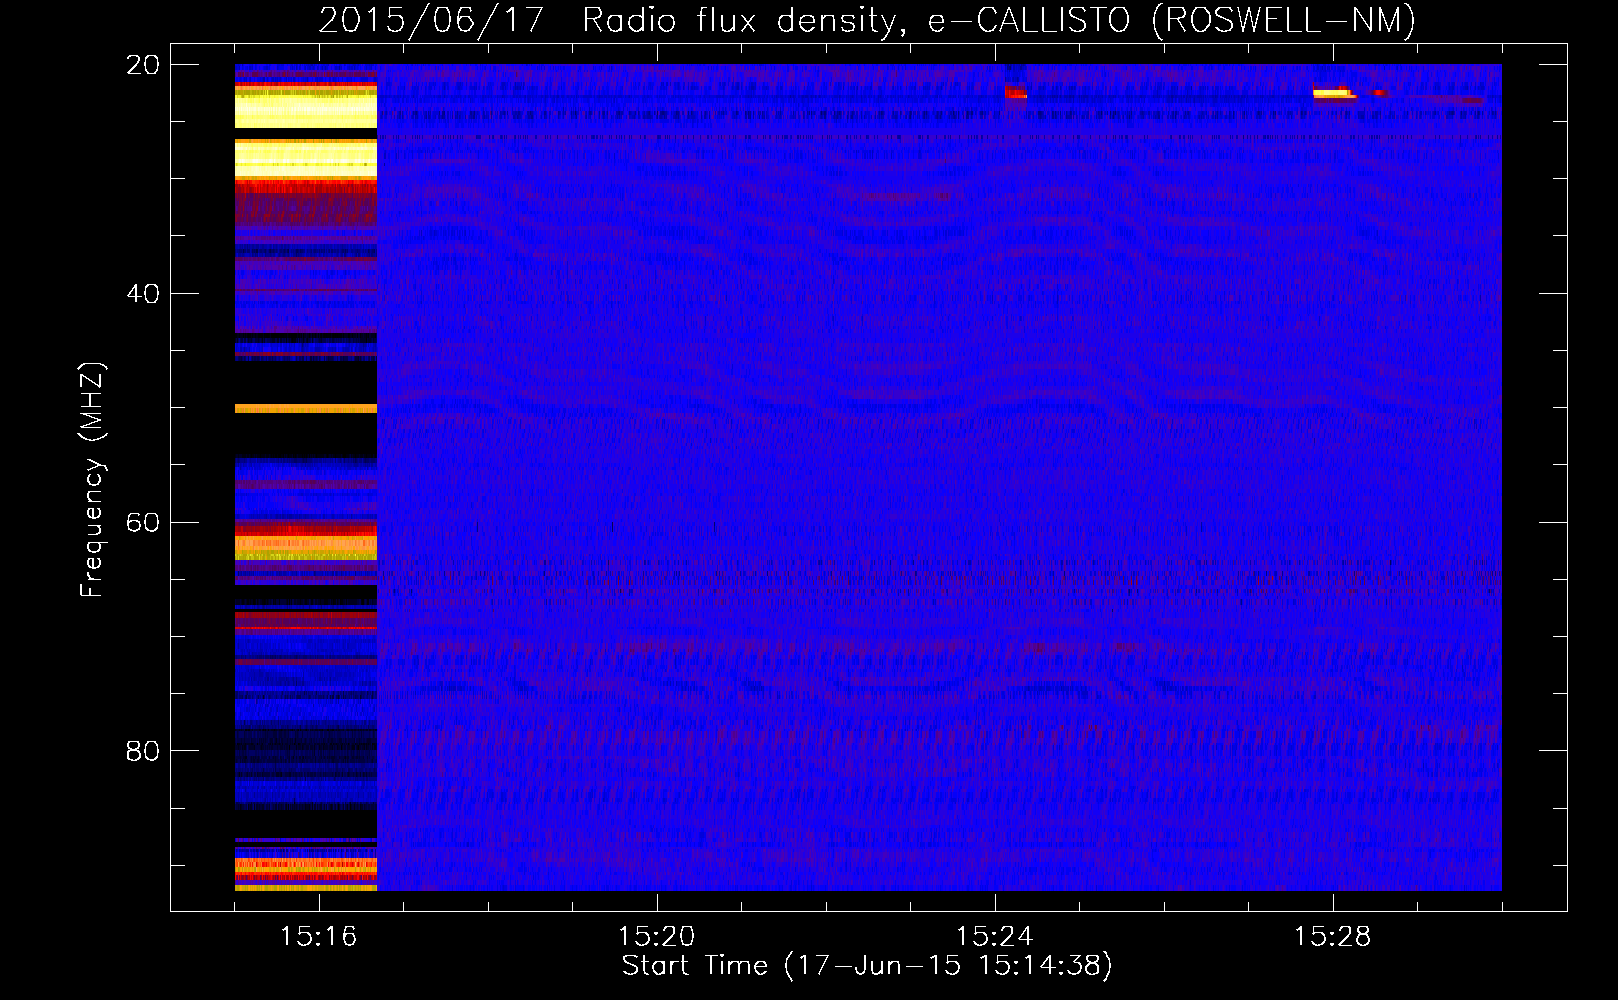Click the '60' frequency tick label
The image size is (1618, 1000).
click(142, 523)
